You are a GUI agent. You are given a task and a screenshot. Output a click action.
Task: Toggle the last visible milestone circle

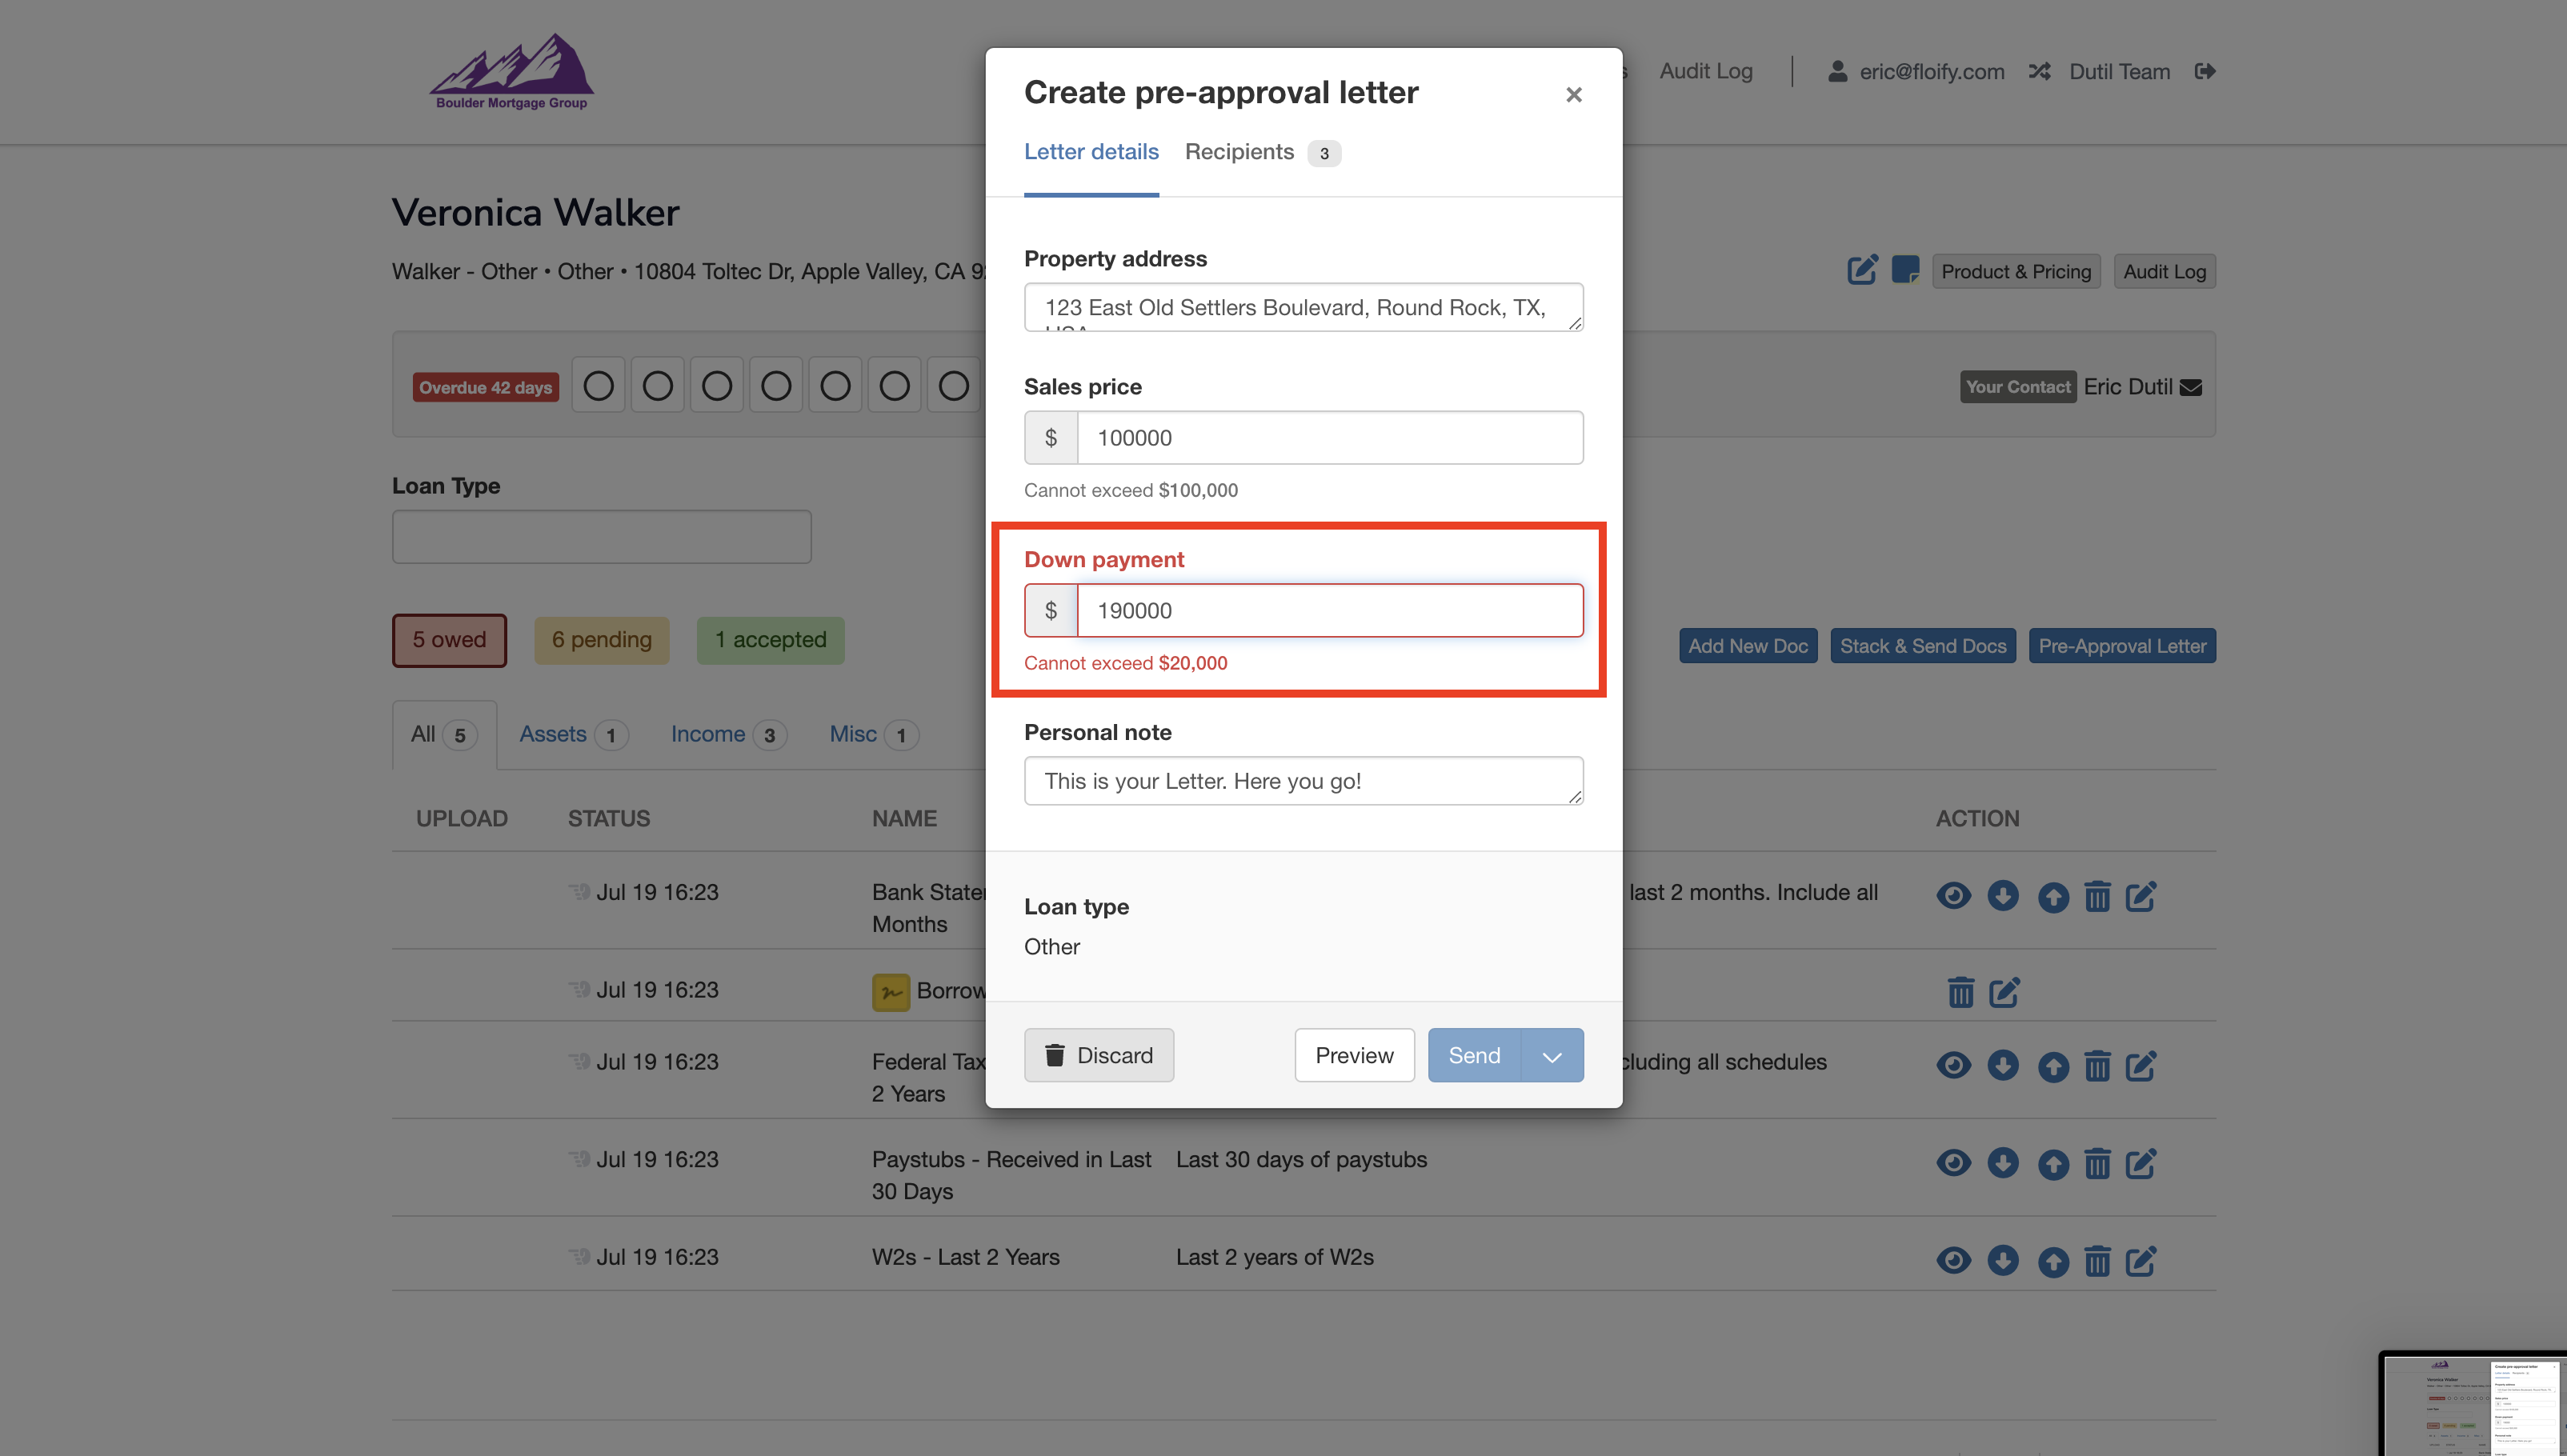[953, 386]
